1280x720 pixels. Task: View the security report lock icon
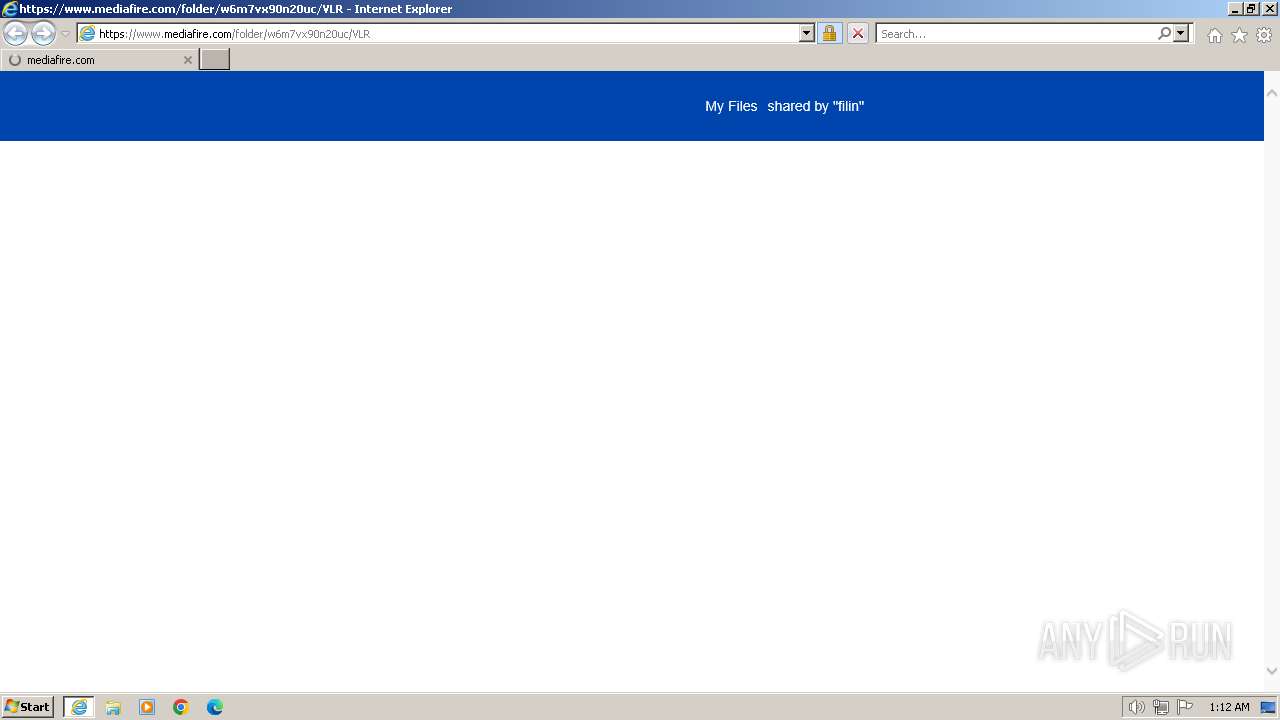(x=829, y=33)
